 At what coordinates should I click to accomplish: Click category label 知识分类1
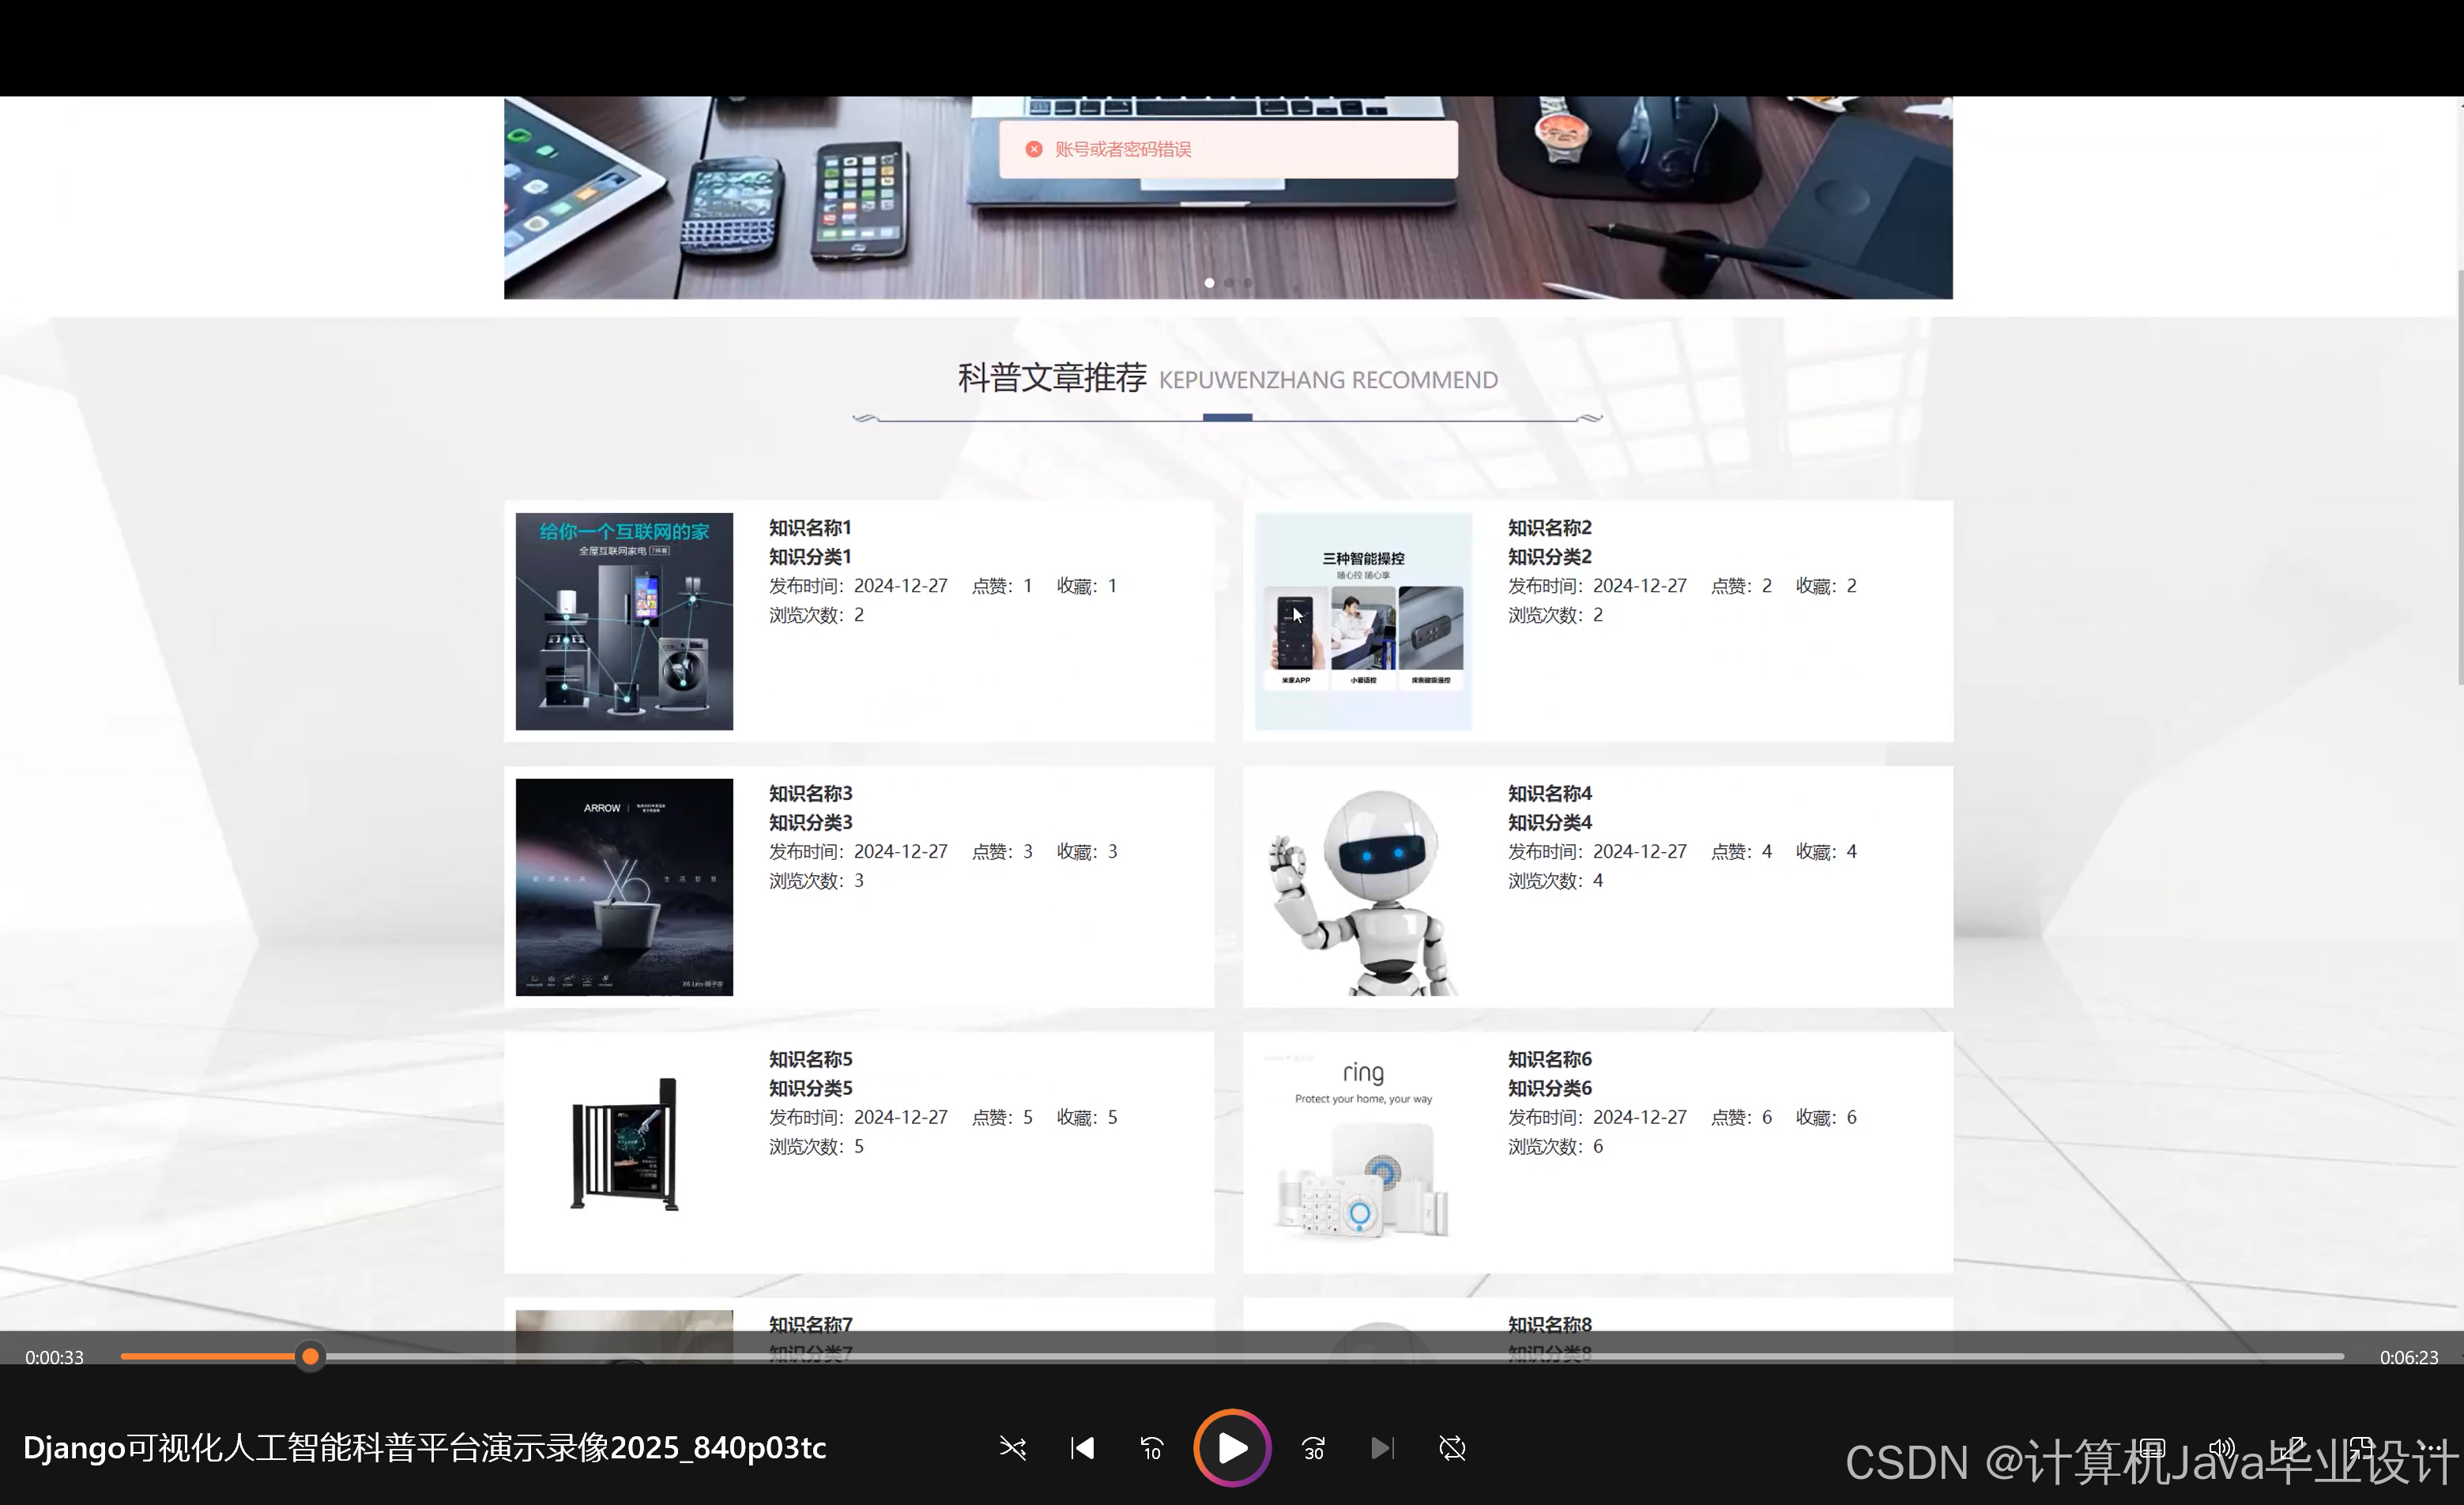(810, 556)
